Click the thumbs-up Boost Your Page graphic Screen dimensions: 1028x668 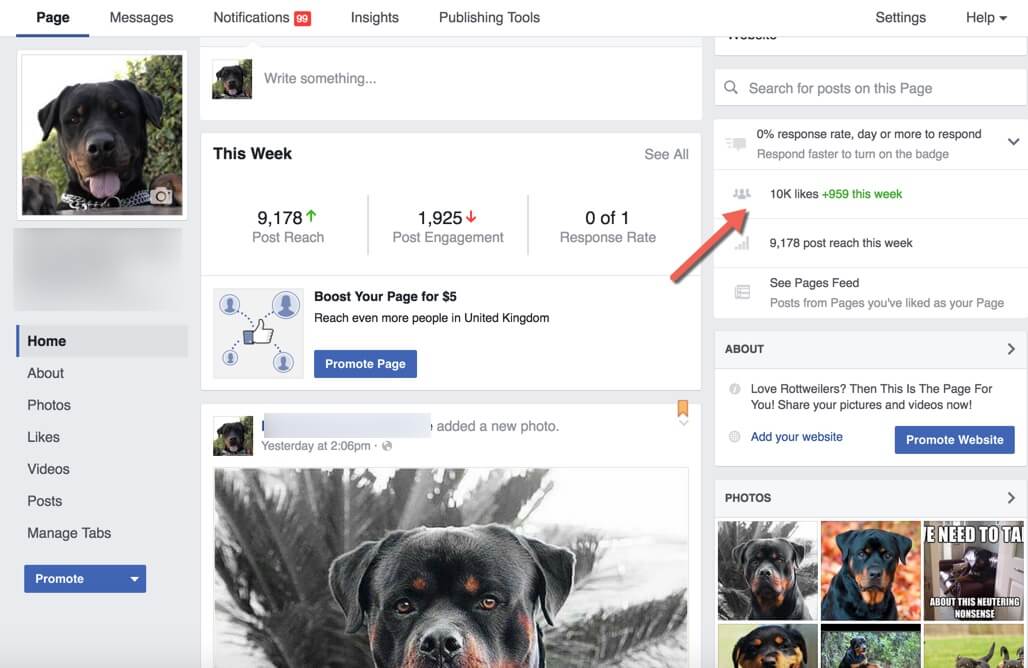coord(258,333)
